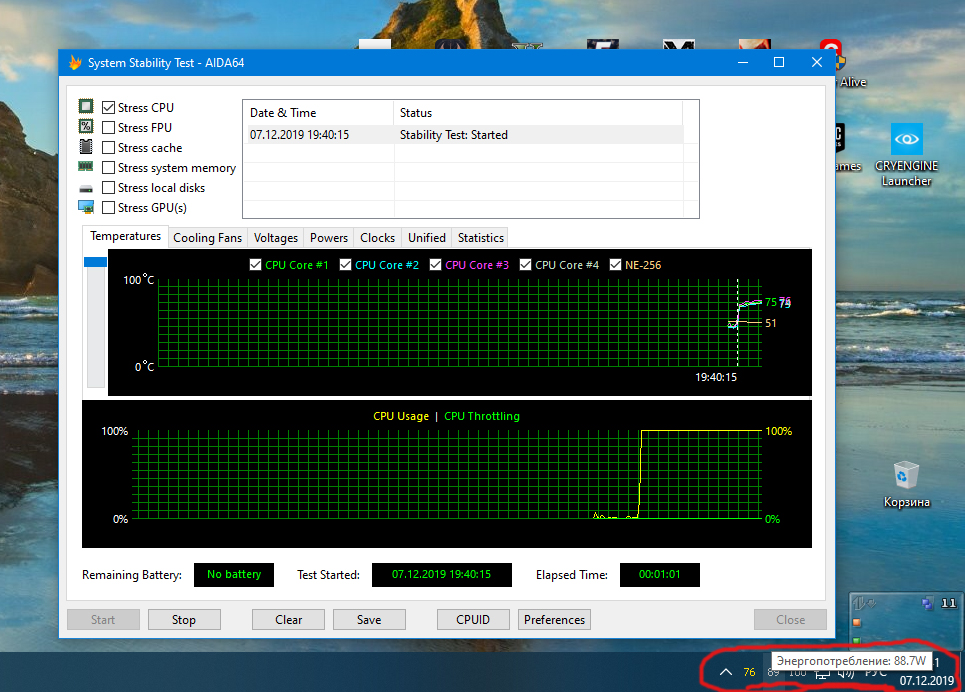Open the Clocks tab
This screenshot has height=692, width=965.
coord(377,238)
